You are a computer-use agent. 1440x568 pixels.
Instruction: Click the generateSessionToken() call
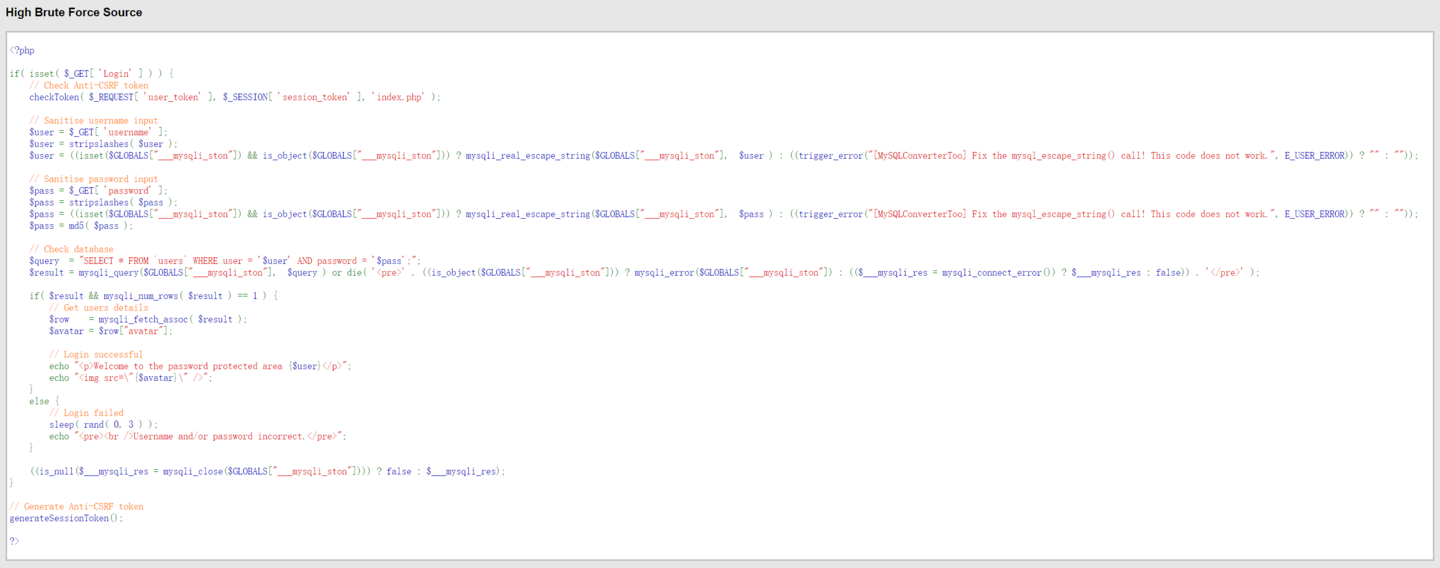coord(66,518)
